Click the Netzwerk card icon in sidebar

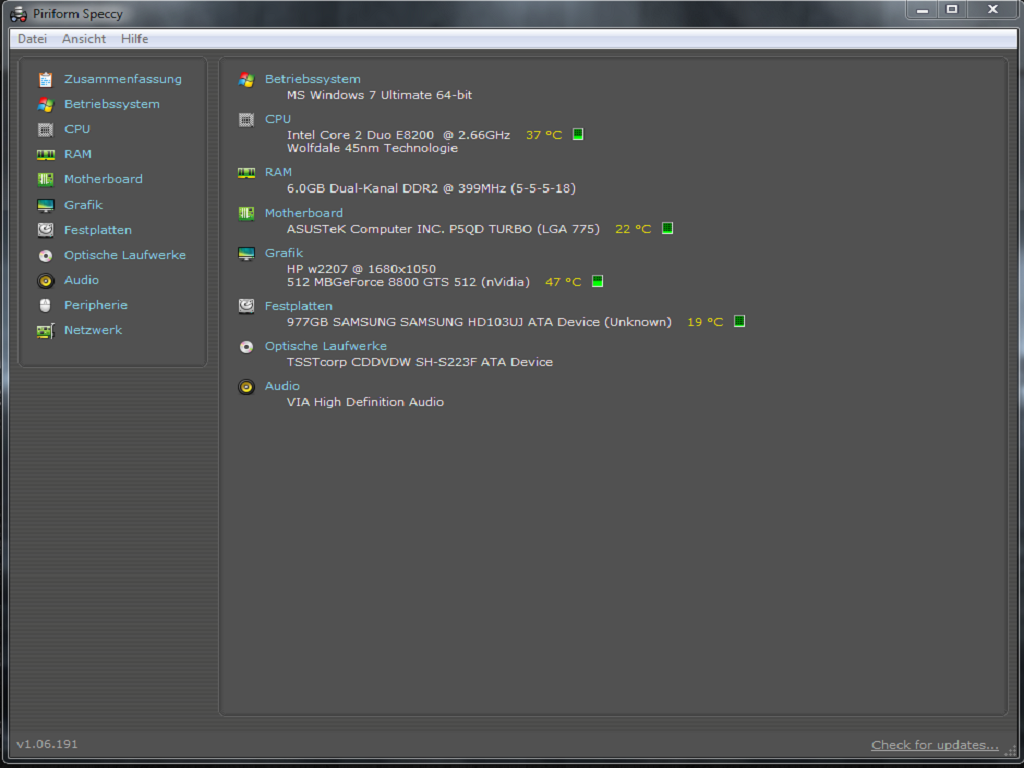45,331
